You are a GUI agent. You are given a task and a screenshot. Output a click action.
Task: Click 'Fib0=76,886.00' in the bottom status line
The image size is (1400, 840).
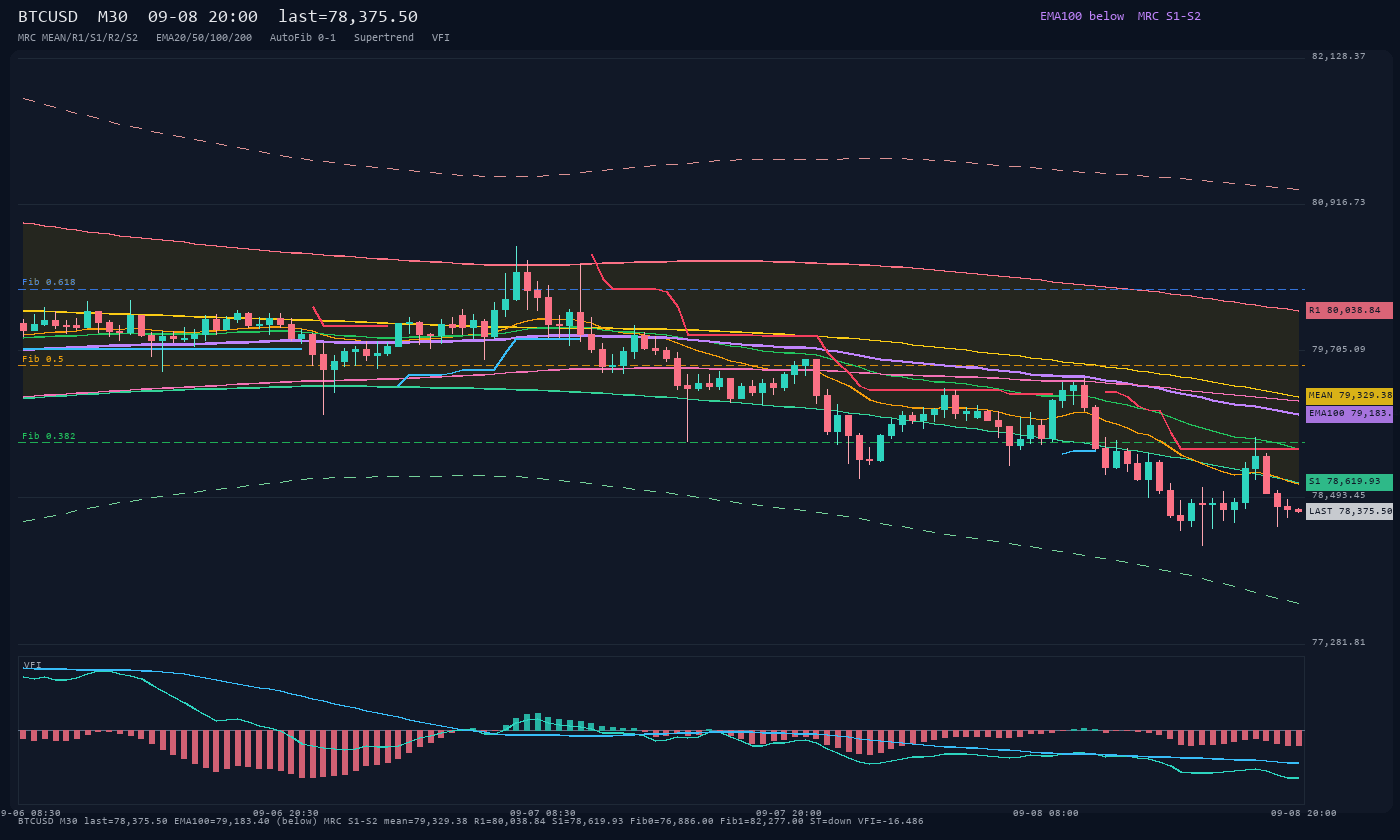coord(672,821)
